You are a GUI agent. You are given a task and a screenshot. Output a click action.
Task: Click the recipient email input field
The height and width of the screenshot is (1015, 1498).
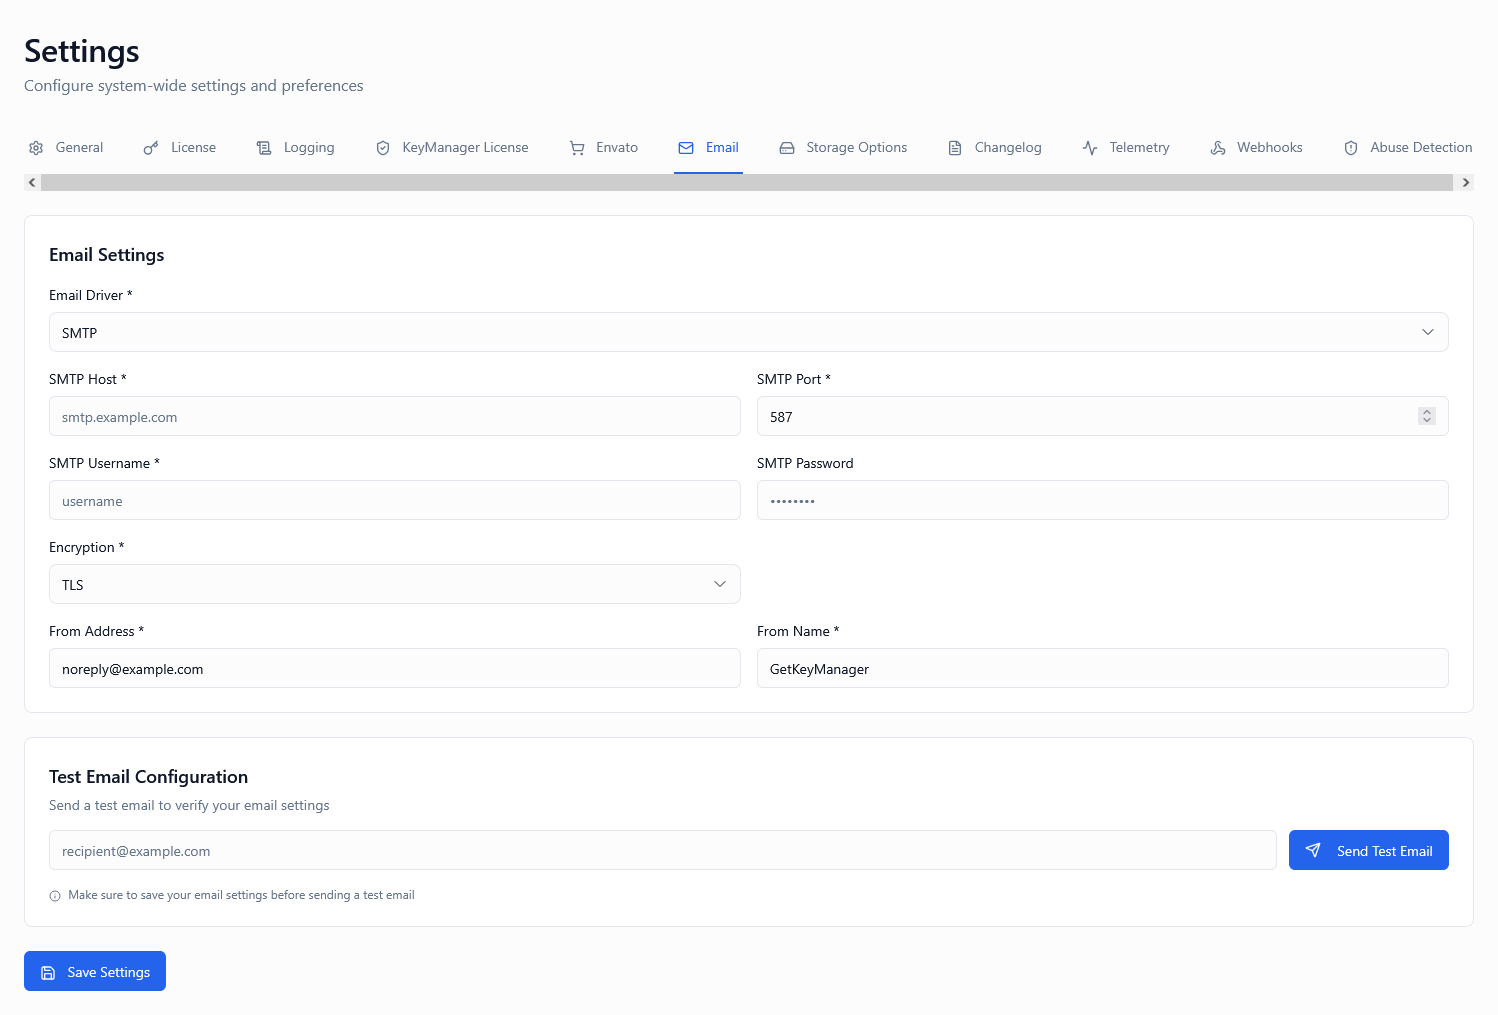click(x=662, y=850)
